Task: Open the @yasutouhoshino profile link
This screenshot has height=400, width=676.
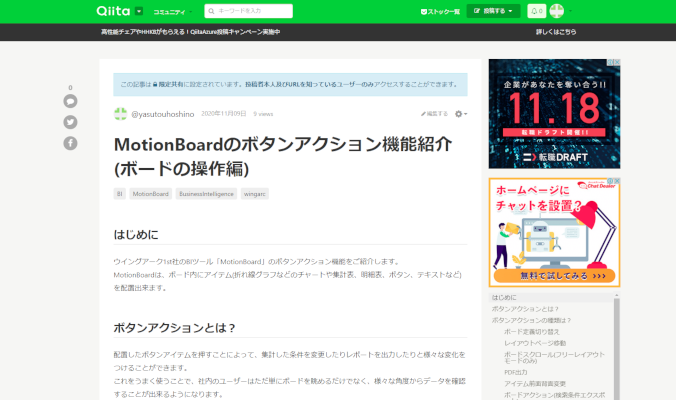Action: pyautogui.click(x=163, y=114)
